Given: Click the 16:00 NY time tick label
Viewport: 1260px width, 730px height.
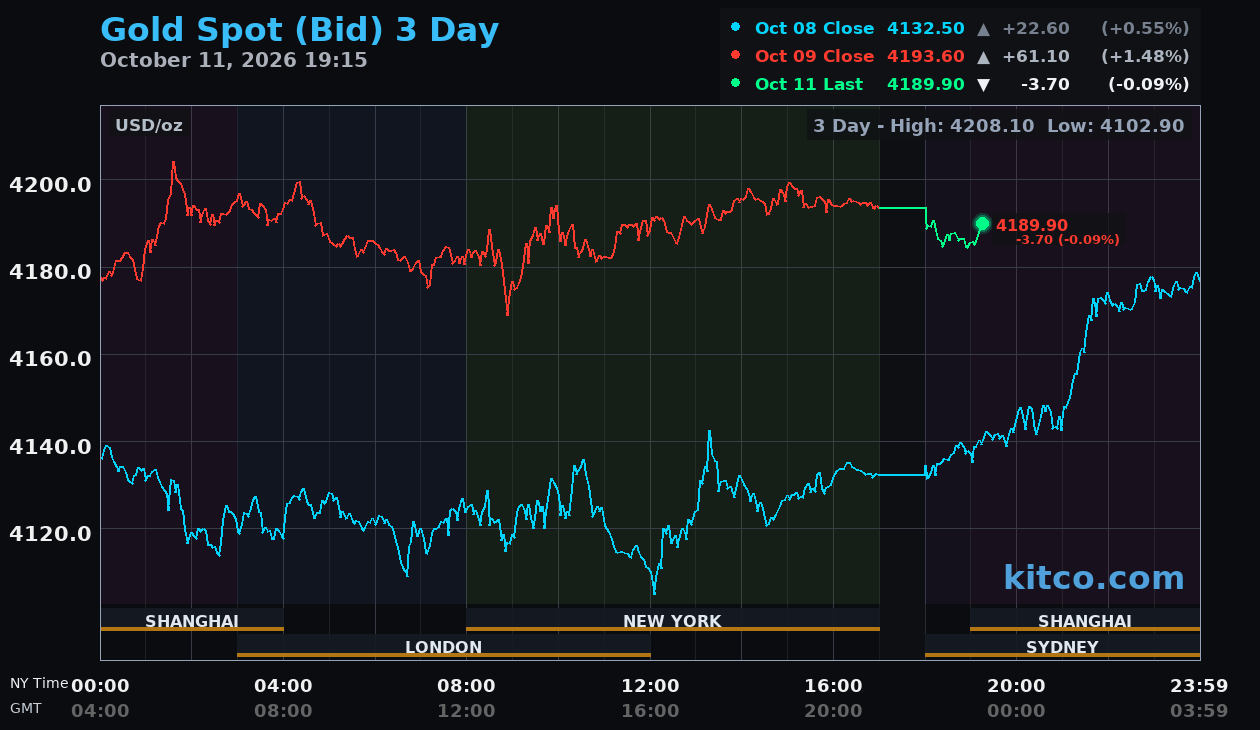Looking at the screenshot, I should click(833, 686).
